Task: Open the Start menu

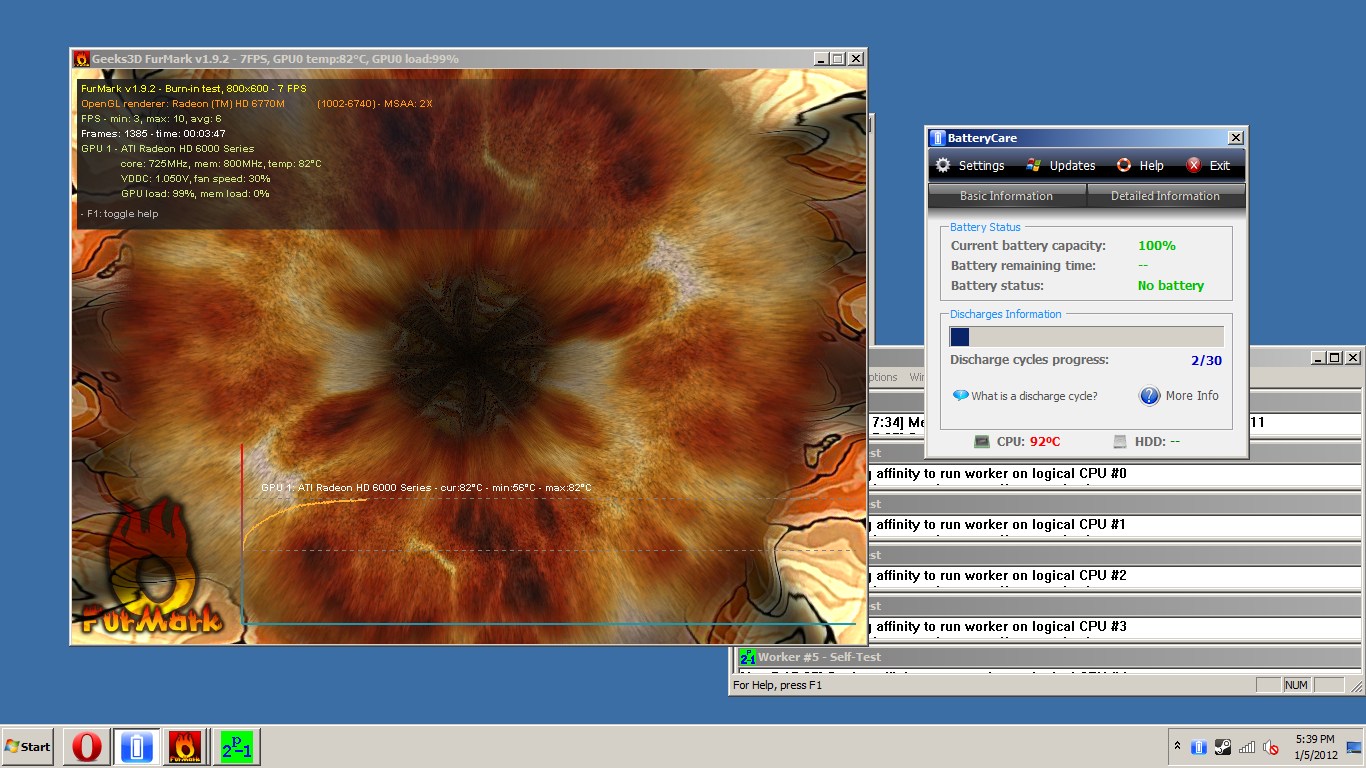Action: click(28, 747)
